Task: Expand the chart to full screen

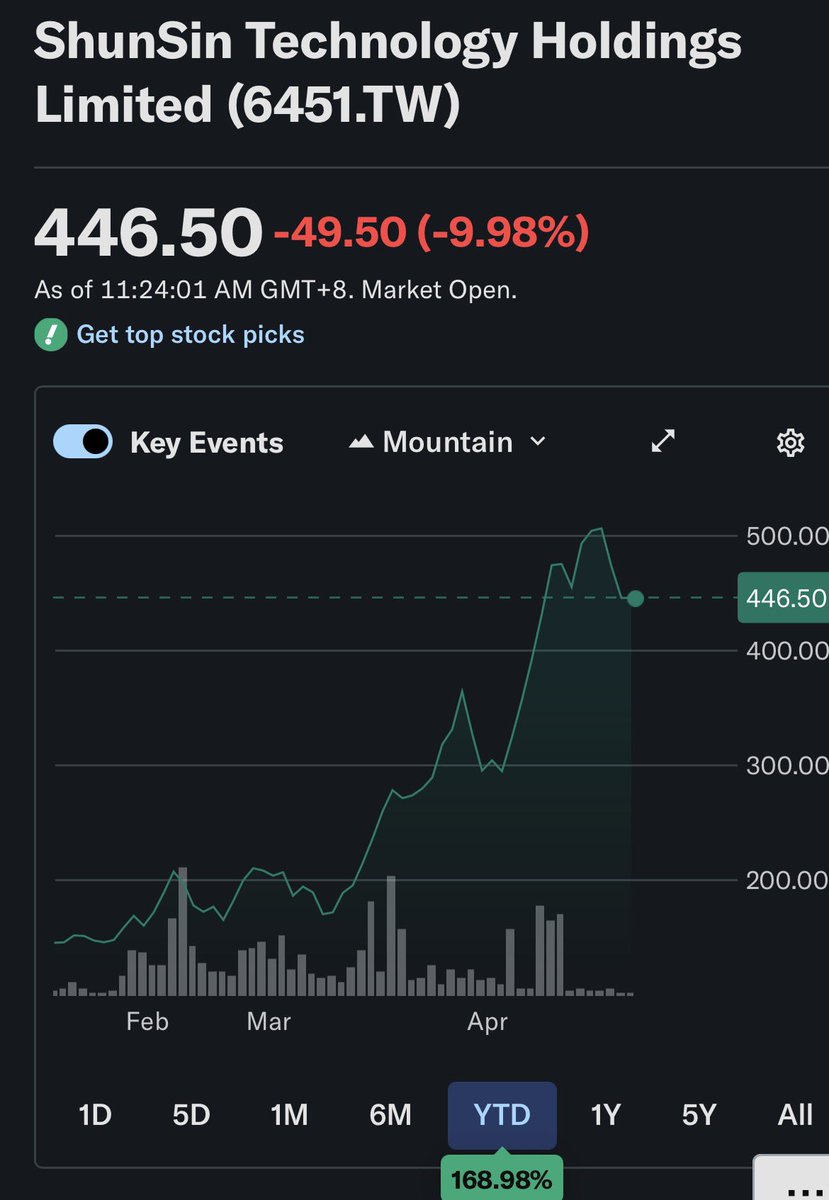Action: tap(663, 441)
